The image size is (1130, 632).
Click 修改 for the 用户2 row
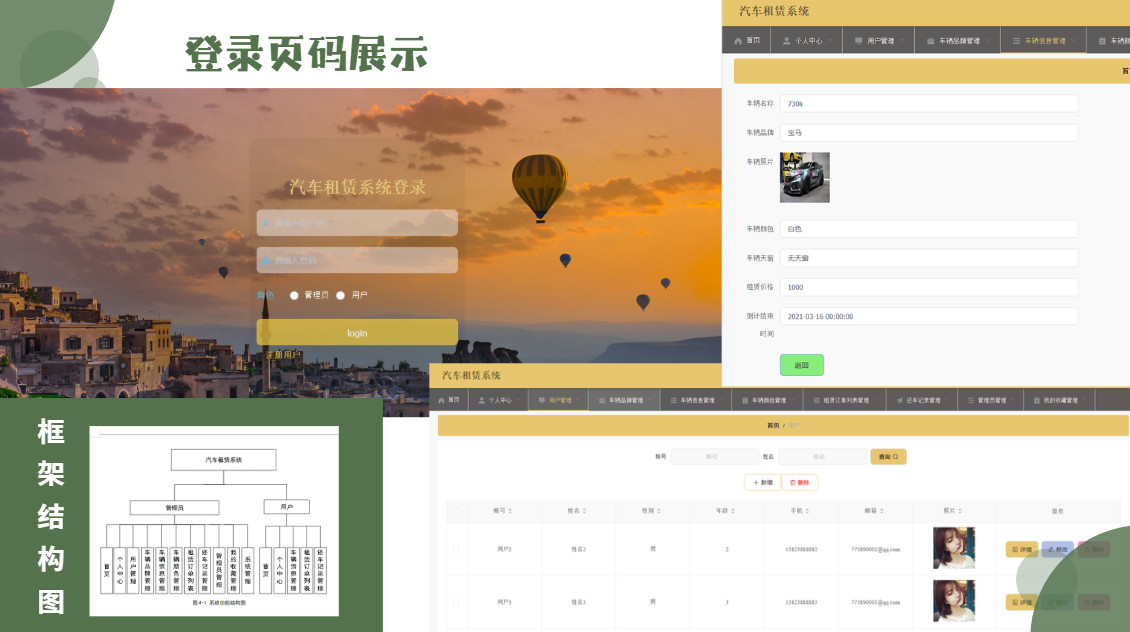[x=1057, y=549]
